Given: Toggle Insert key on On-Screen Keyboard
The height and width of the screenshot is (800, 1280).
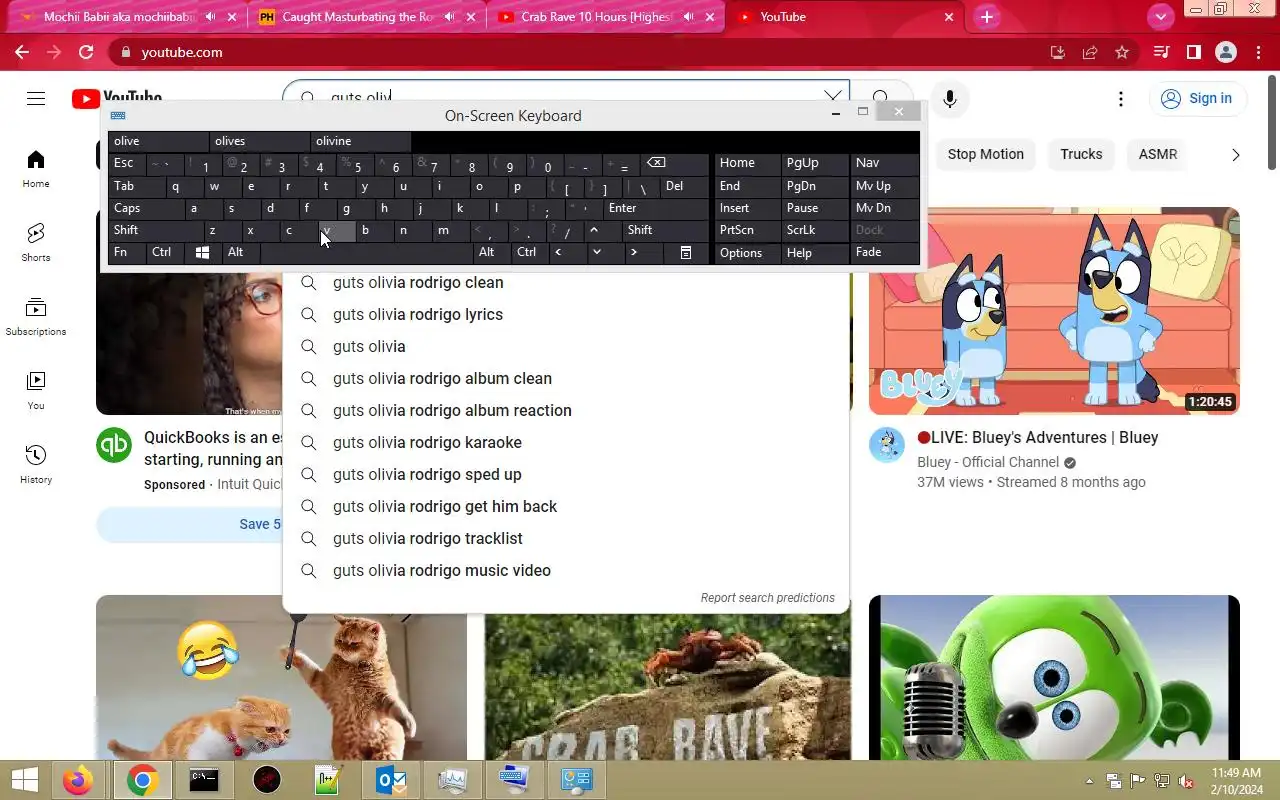Looking at the screenshot, I should [x=747, y=208].
